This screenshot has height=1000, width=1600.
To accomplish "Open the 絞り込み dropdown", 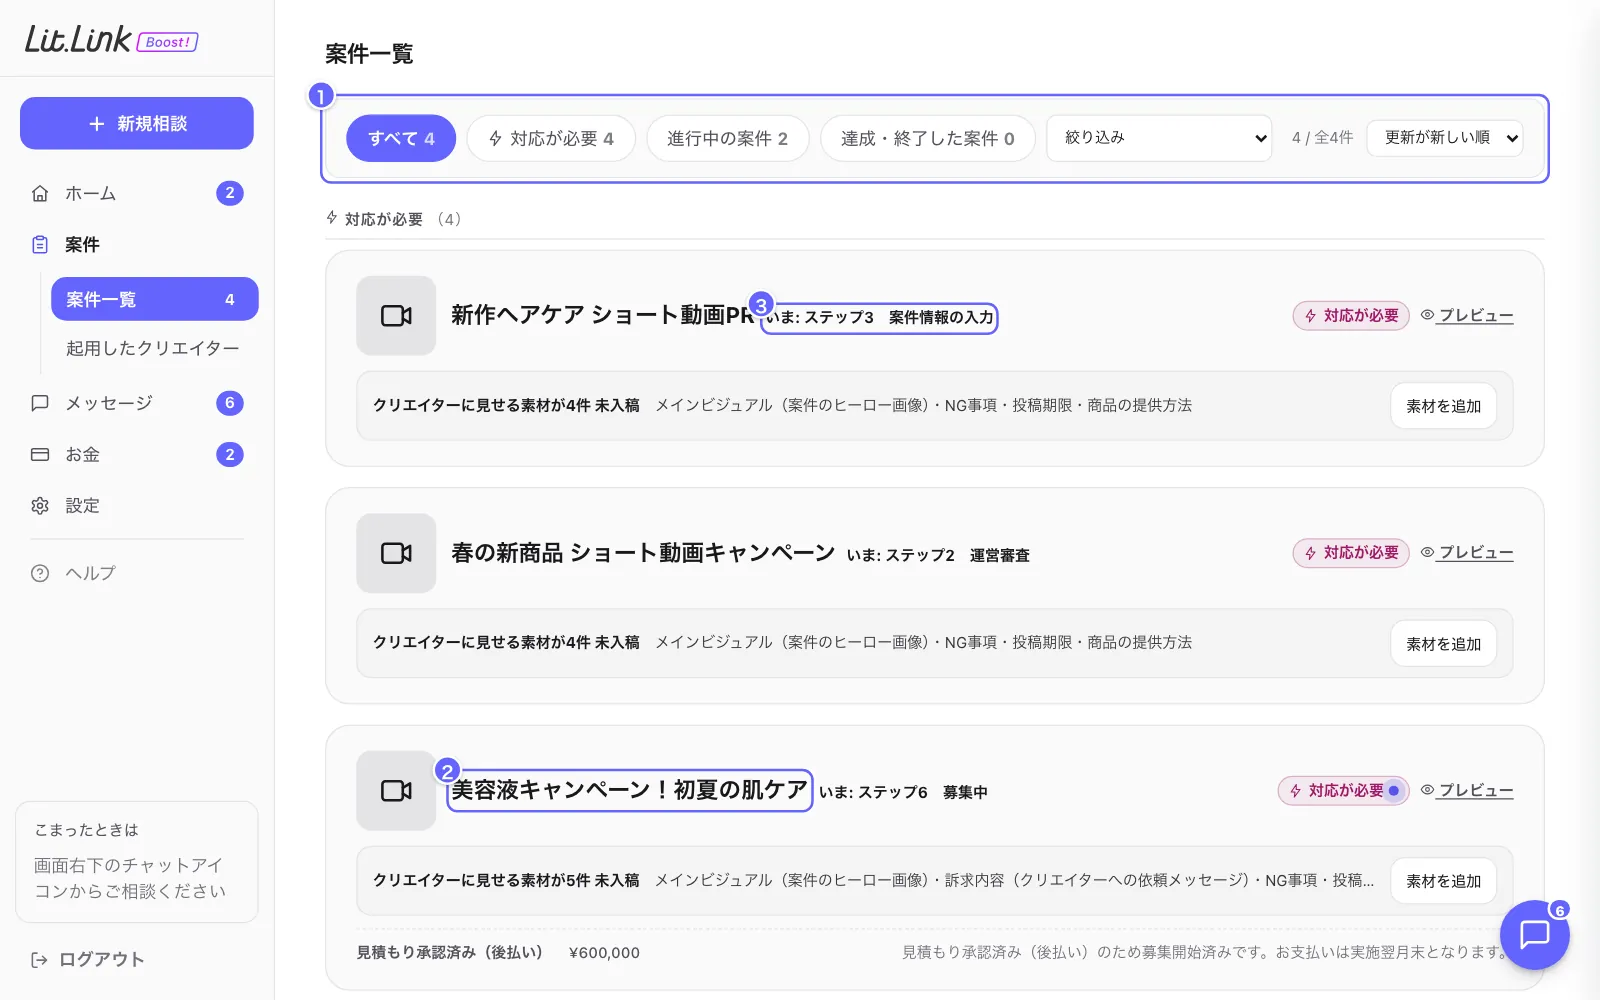I will [x=1159, y=138].
